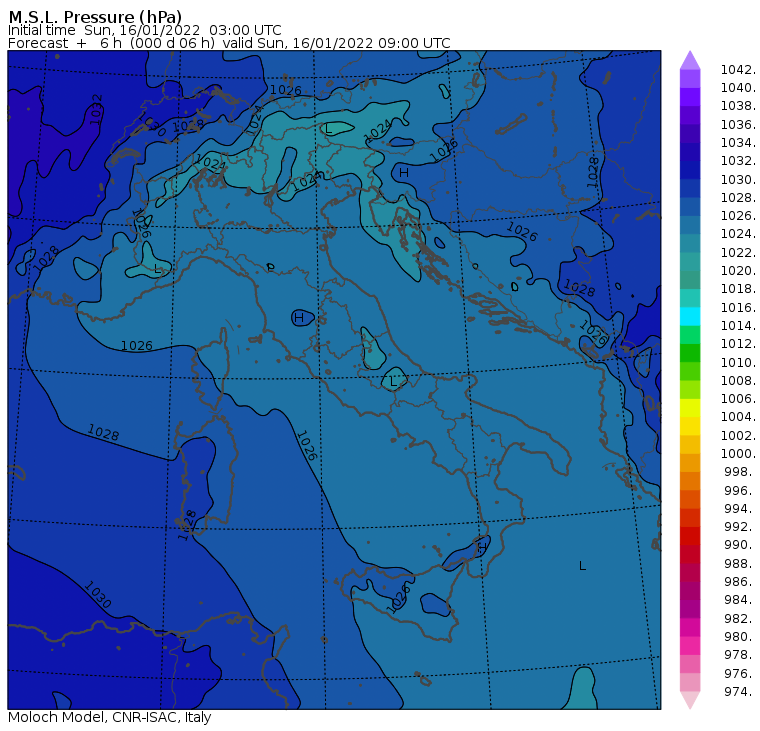760x731 pixels.
Task: Click the H marker northeast of the Adriatic
Action: point(404,173)
